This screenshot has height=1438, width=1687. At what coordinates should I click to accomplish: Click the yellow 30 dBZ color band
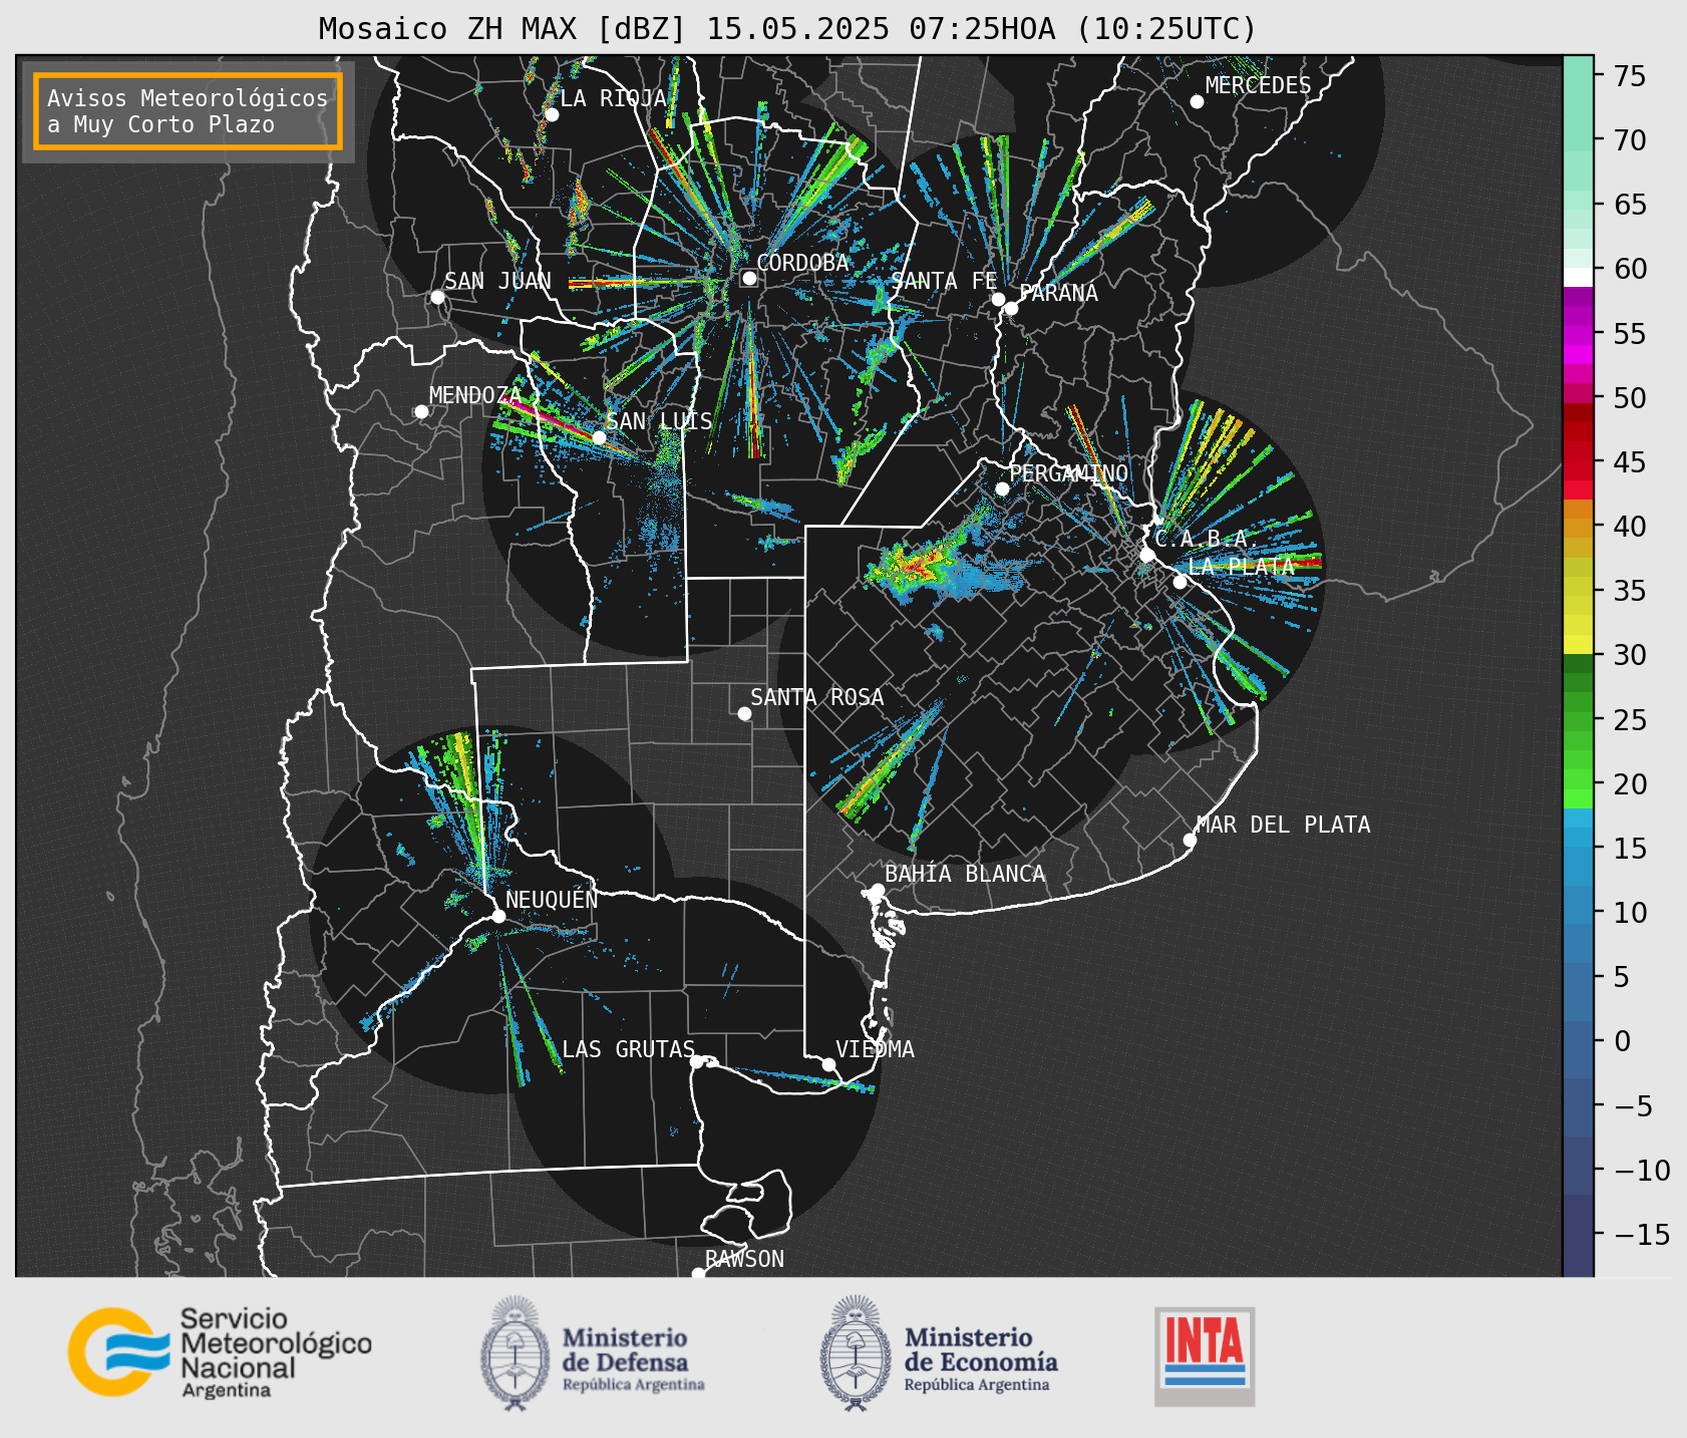tap(1578, 646)
